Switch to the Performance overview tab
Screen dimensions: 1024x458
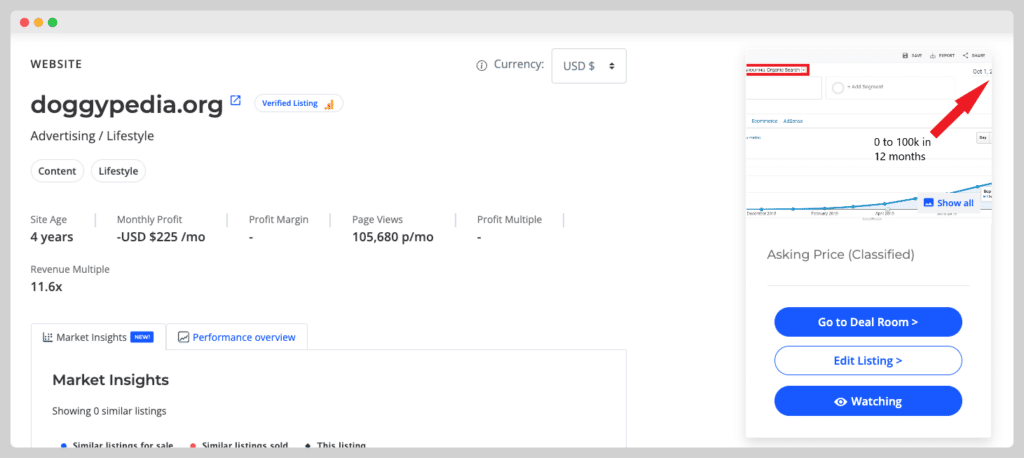[x=236, y=337]
